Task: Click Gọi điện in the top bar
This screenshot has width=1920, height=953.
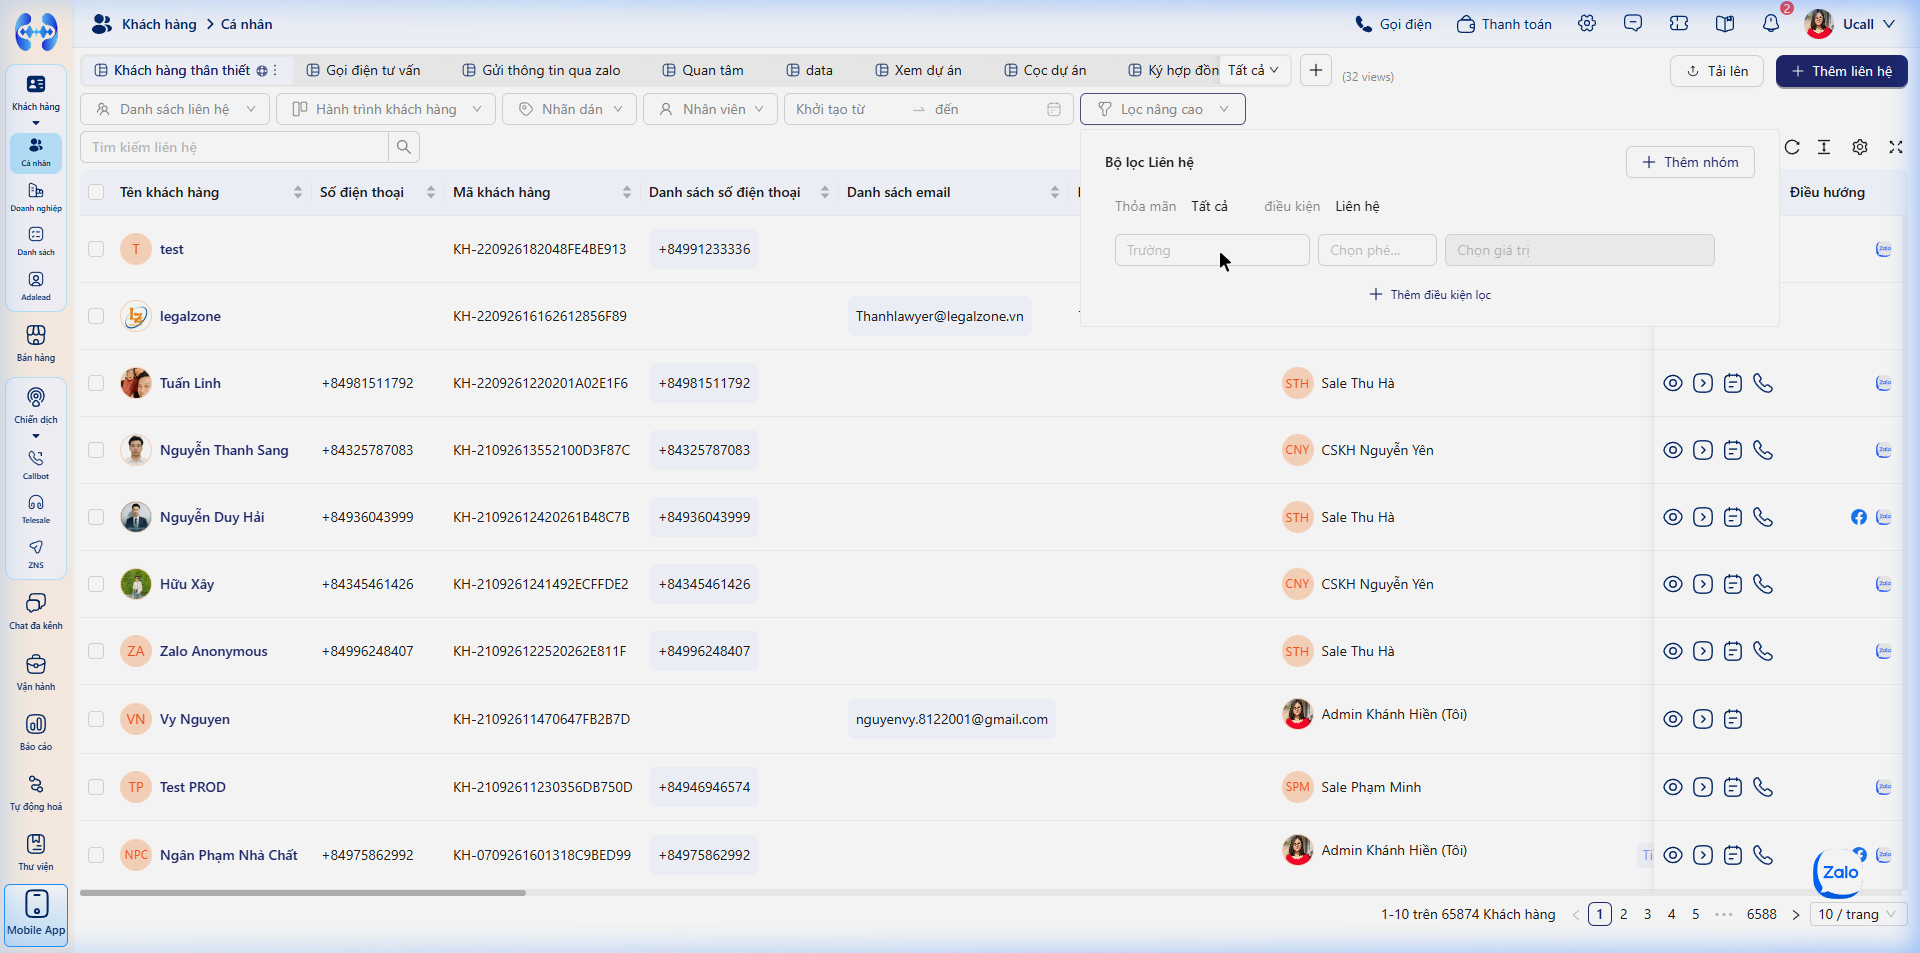Action: (1394, 24)
